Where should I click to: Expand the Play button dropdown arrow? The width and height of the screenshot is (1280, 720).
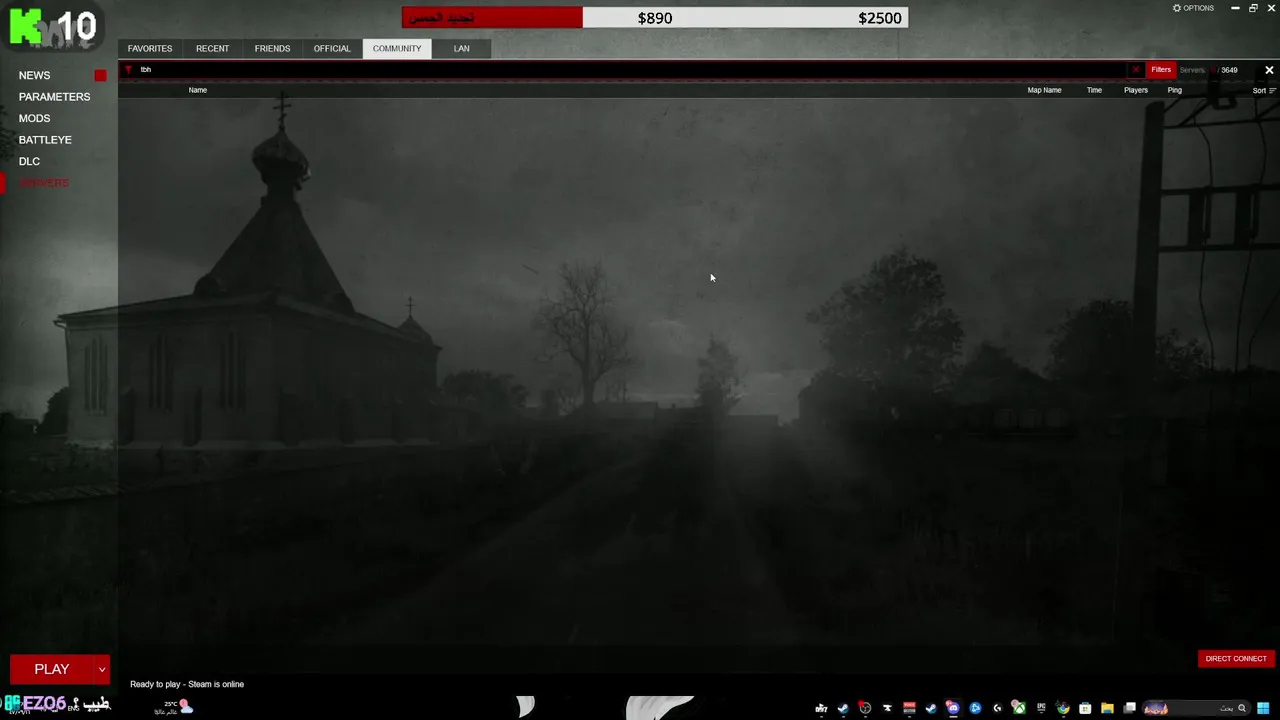click(x=102, y=669)
